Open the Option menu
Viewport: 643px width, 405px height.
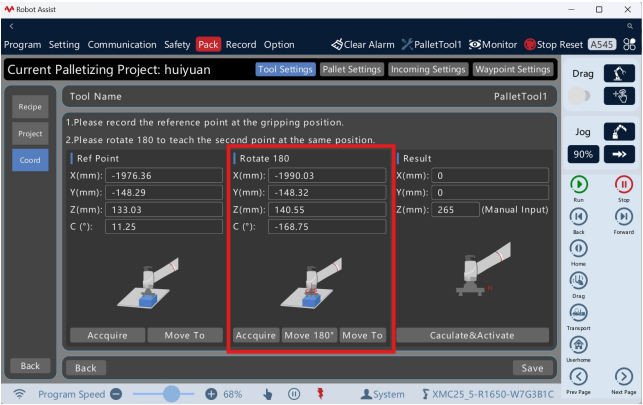279,44
